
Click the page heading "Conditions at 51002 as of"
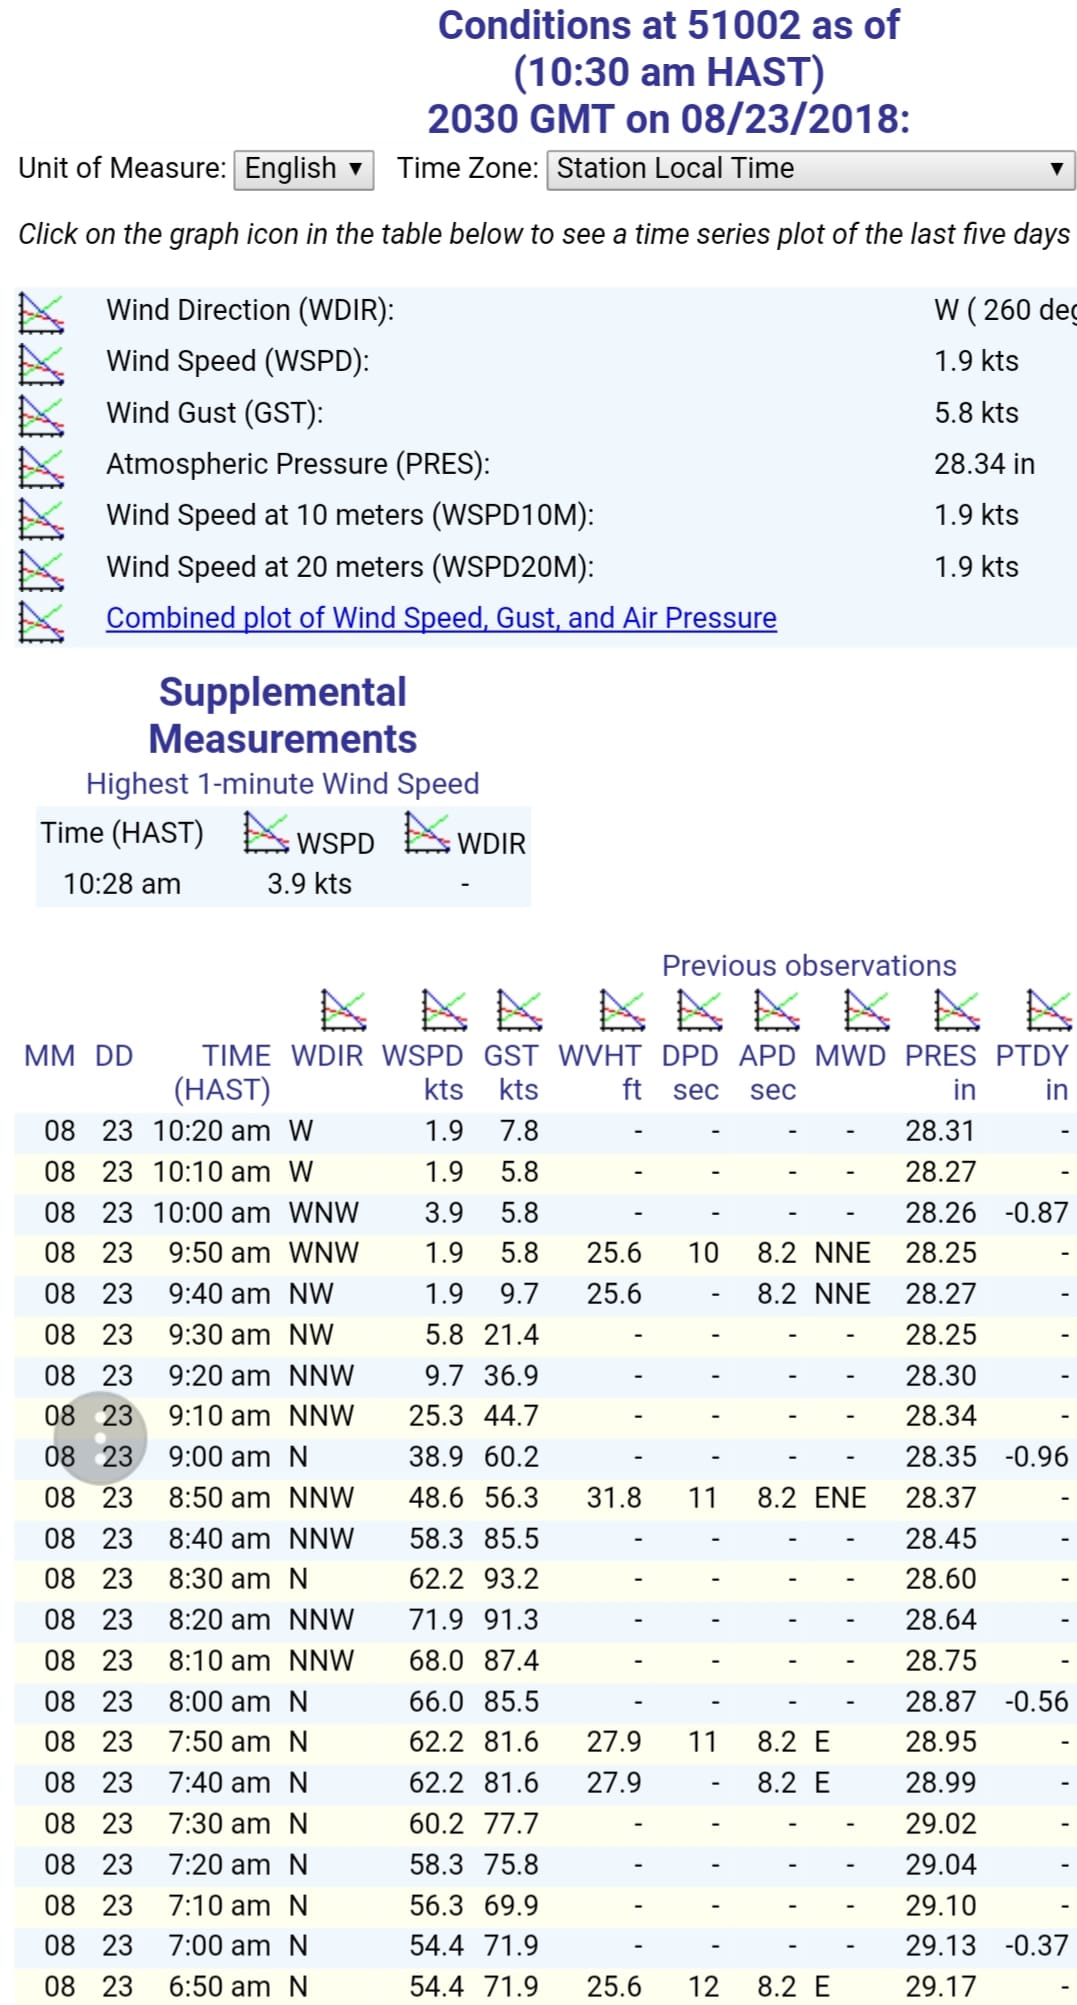[669, 25]
